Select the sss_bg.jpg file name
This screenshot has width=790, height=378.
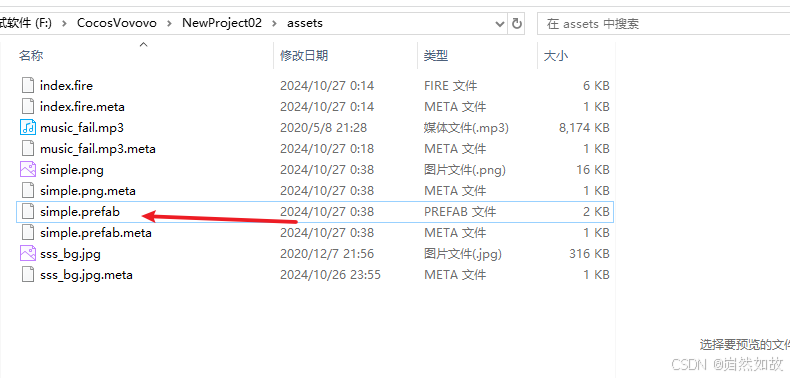click(x=70, y=254)
